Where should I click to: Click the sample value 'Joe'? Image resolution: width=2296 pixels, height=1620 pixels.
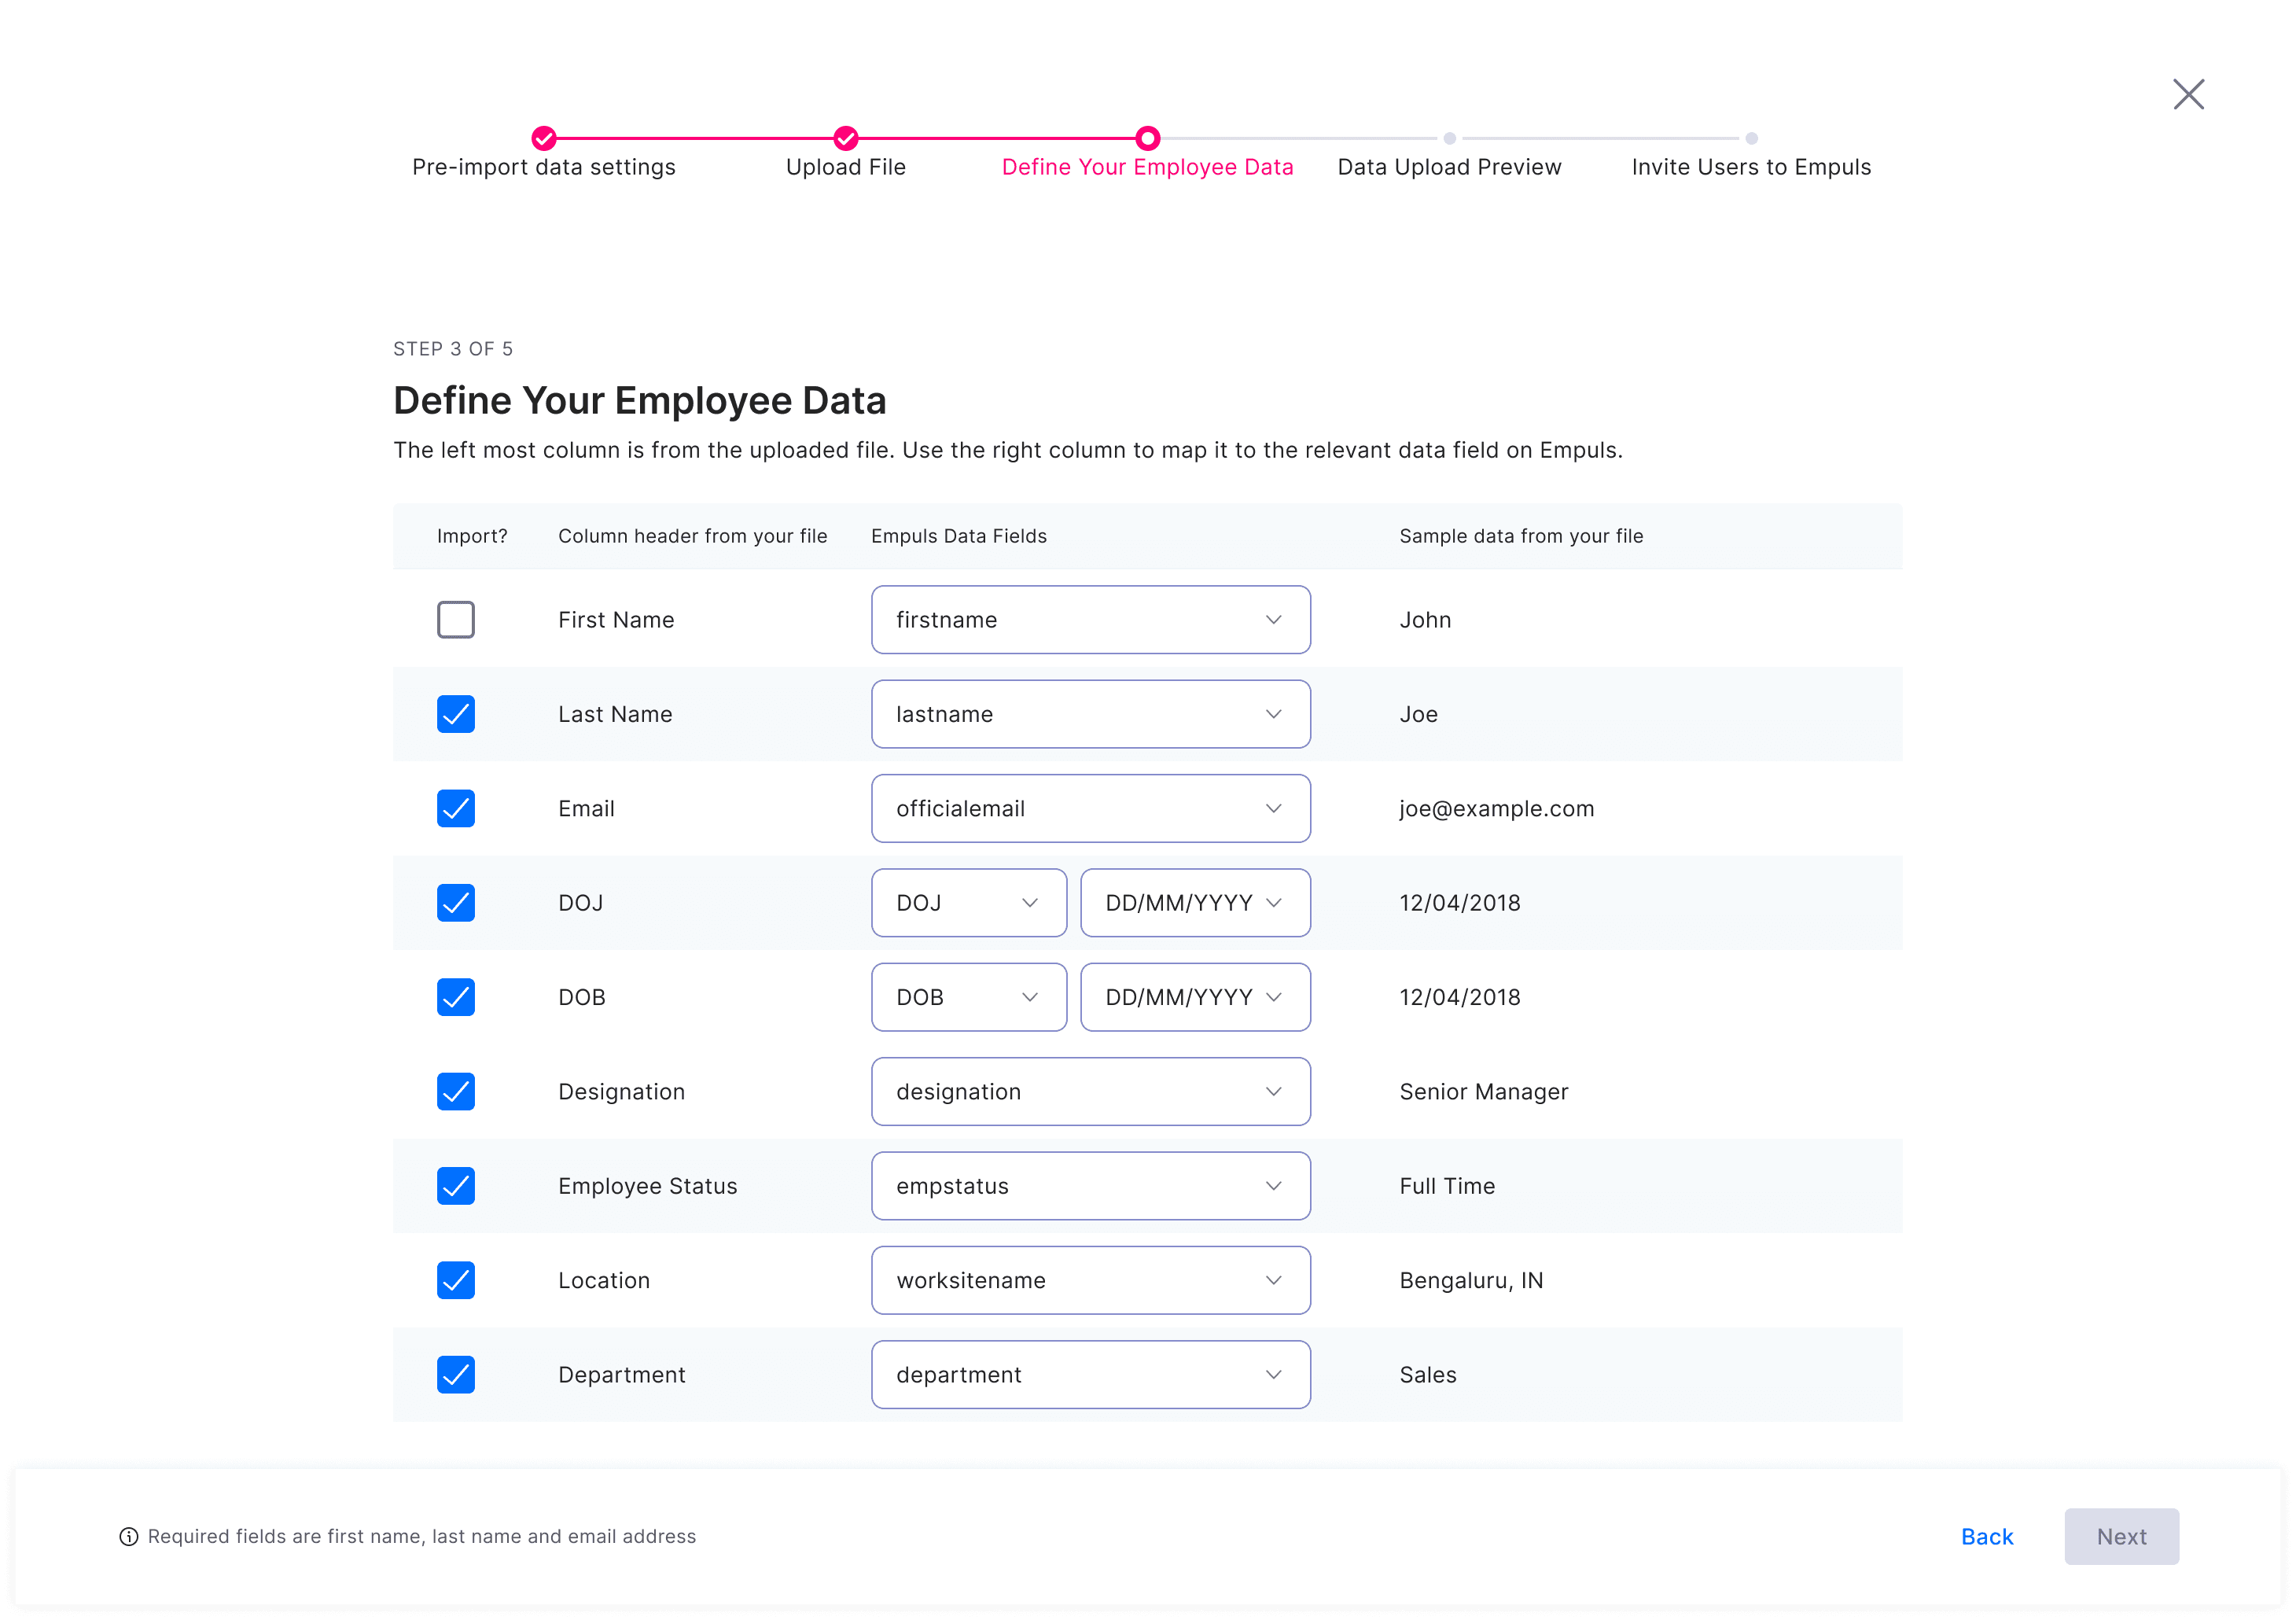(x=1418, y=714)
